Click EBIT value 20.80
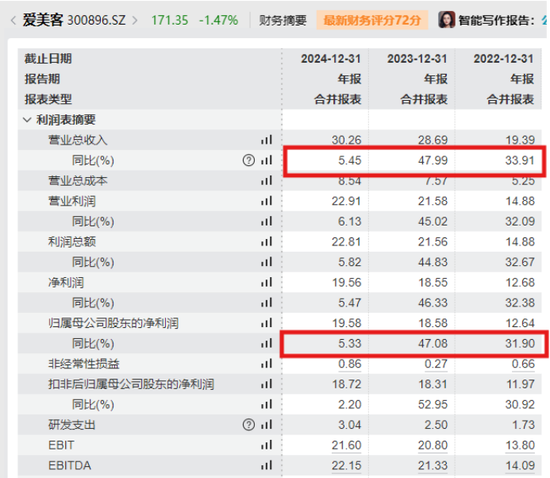 coord(433,445)
